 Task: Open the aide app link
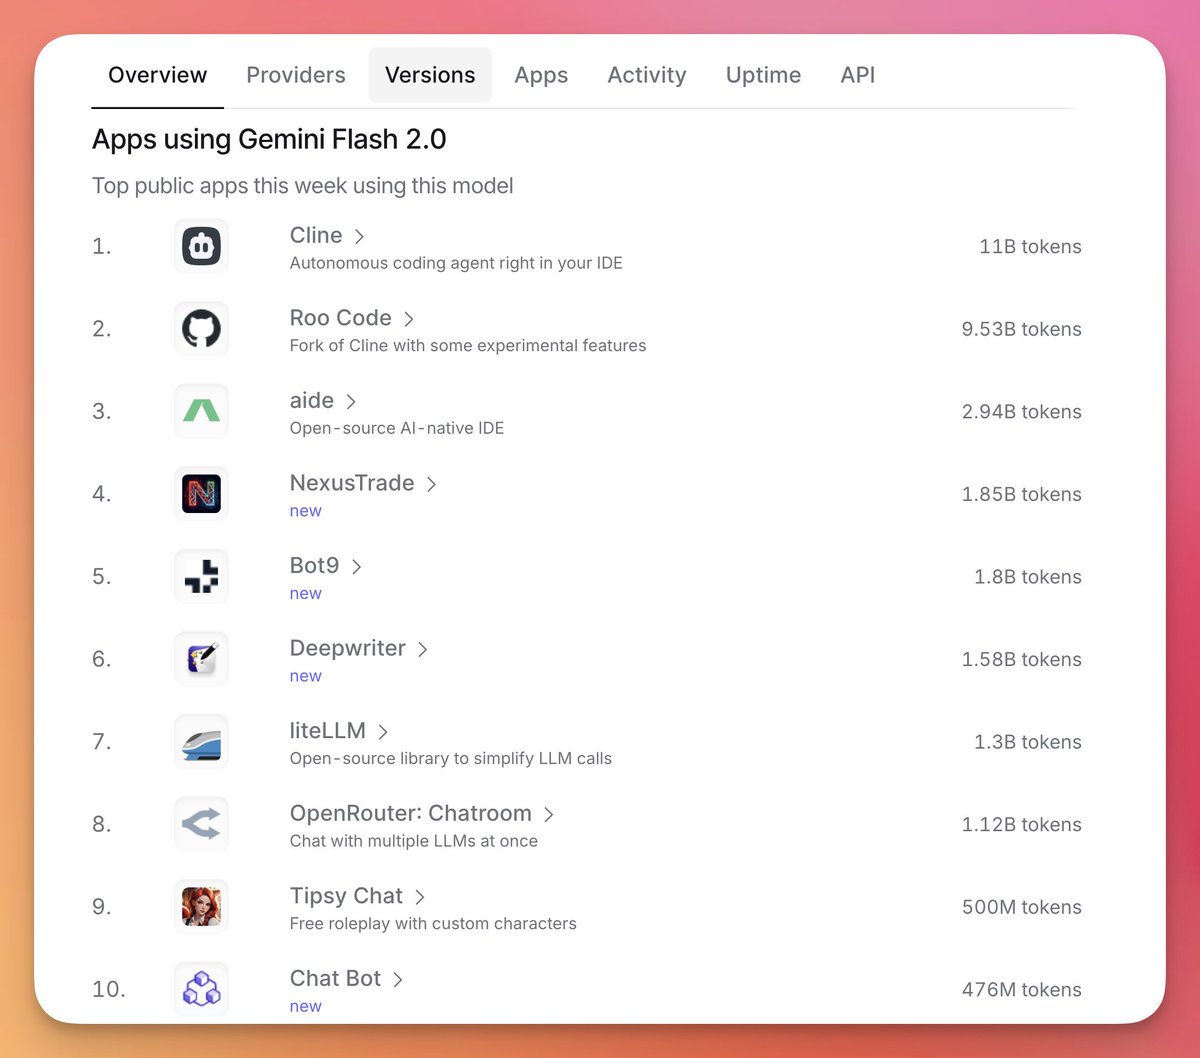coord(312,400)
